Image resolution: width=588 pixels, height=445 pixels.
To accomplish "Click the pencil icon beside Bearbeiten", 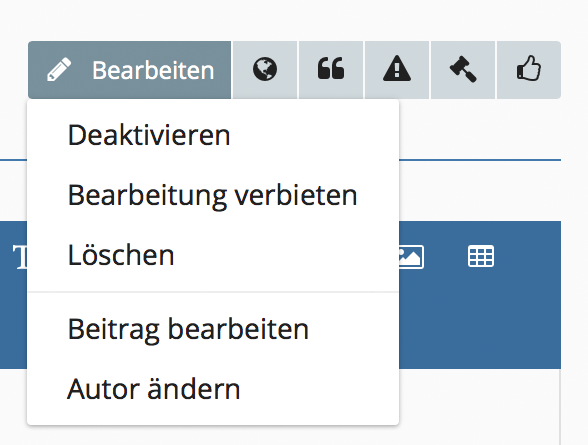I will [59, 69].
